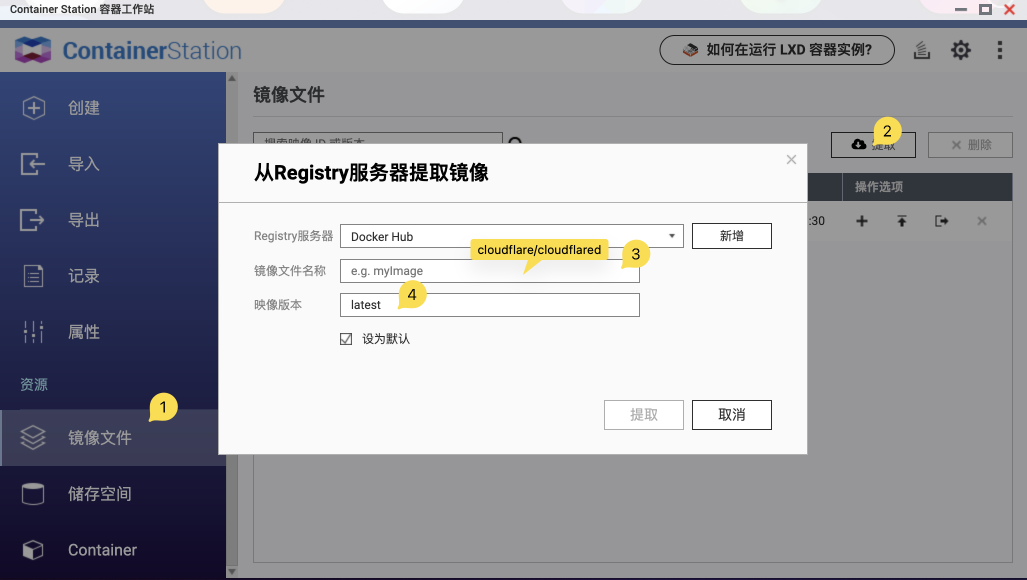Click the 新增 button beside Registry dropdown

pos(732,236)
